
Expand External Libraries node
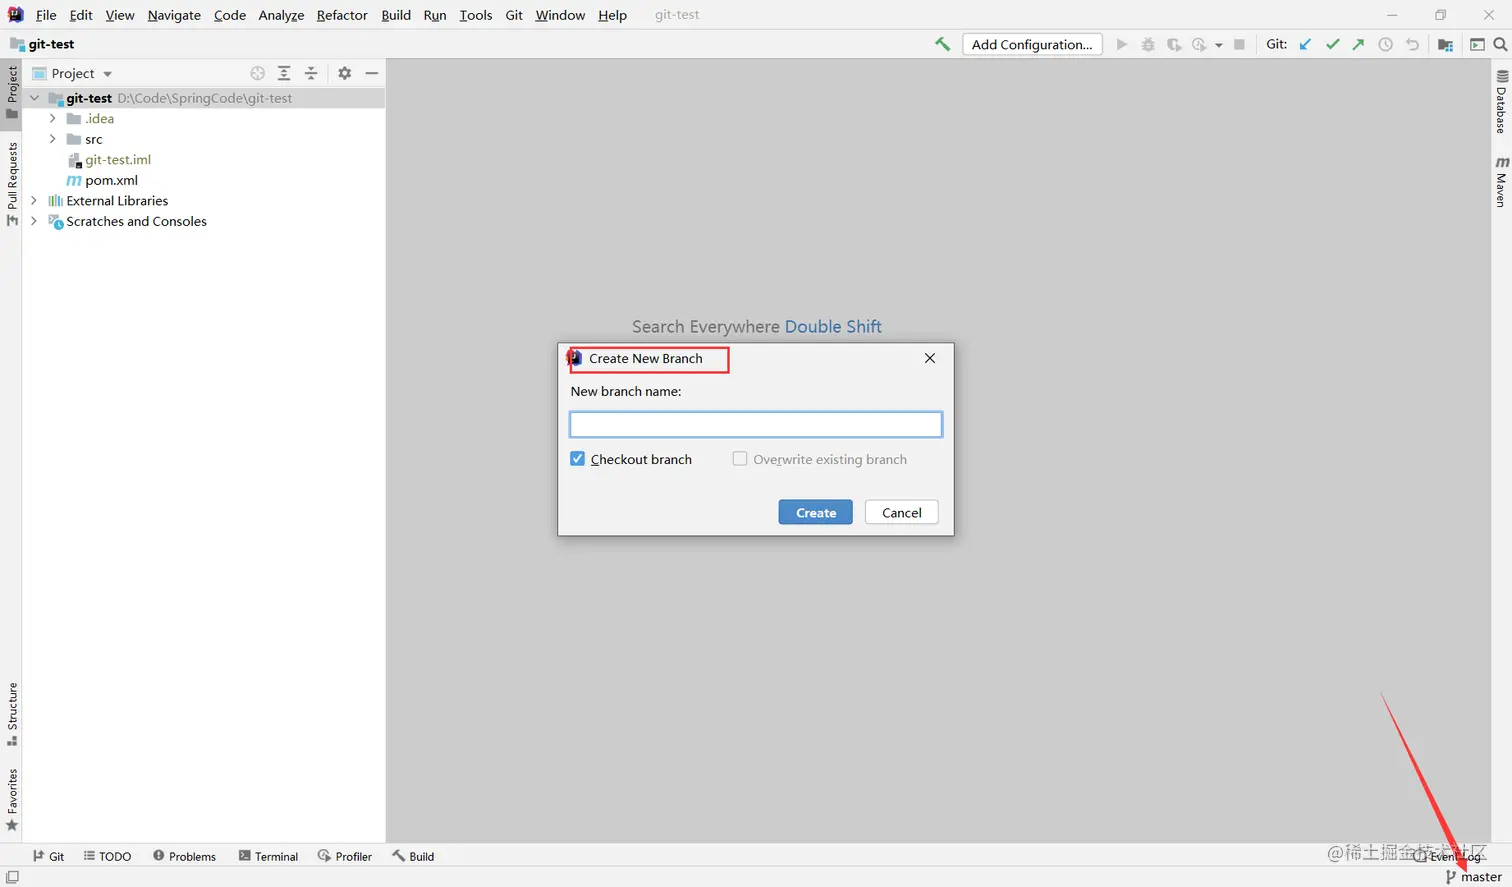pyautogui.click(x=35, y=200)
